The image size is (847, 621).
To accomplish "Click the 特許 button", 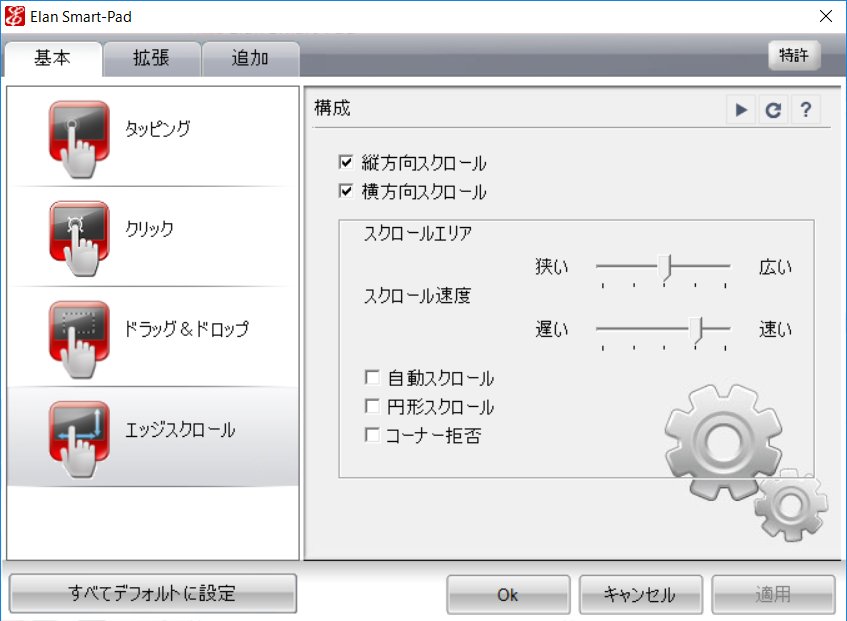I will (794, 55).
